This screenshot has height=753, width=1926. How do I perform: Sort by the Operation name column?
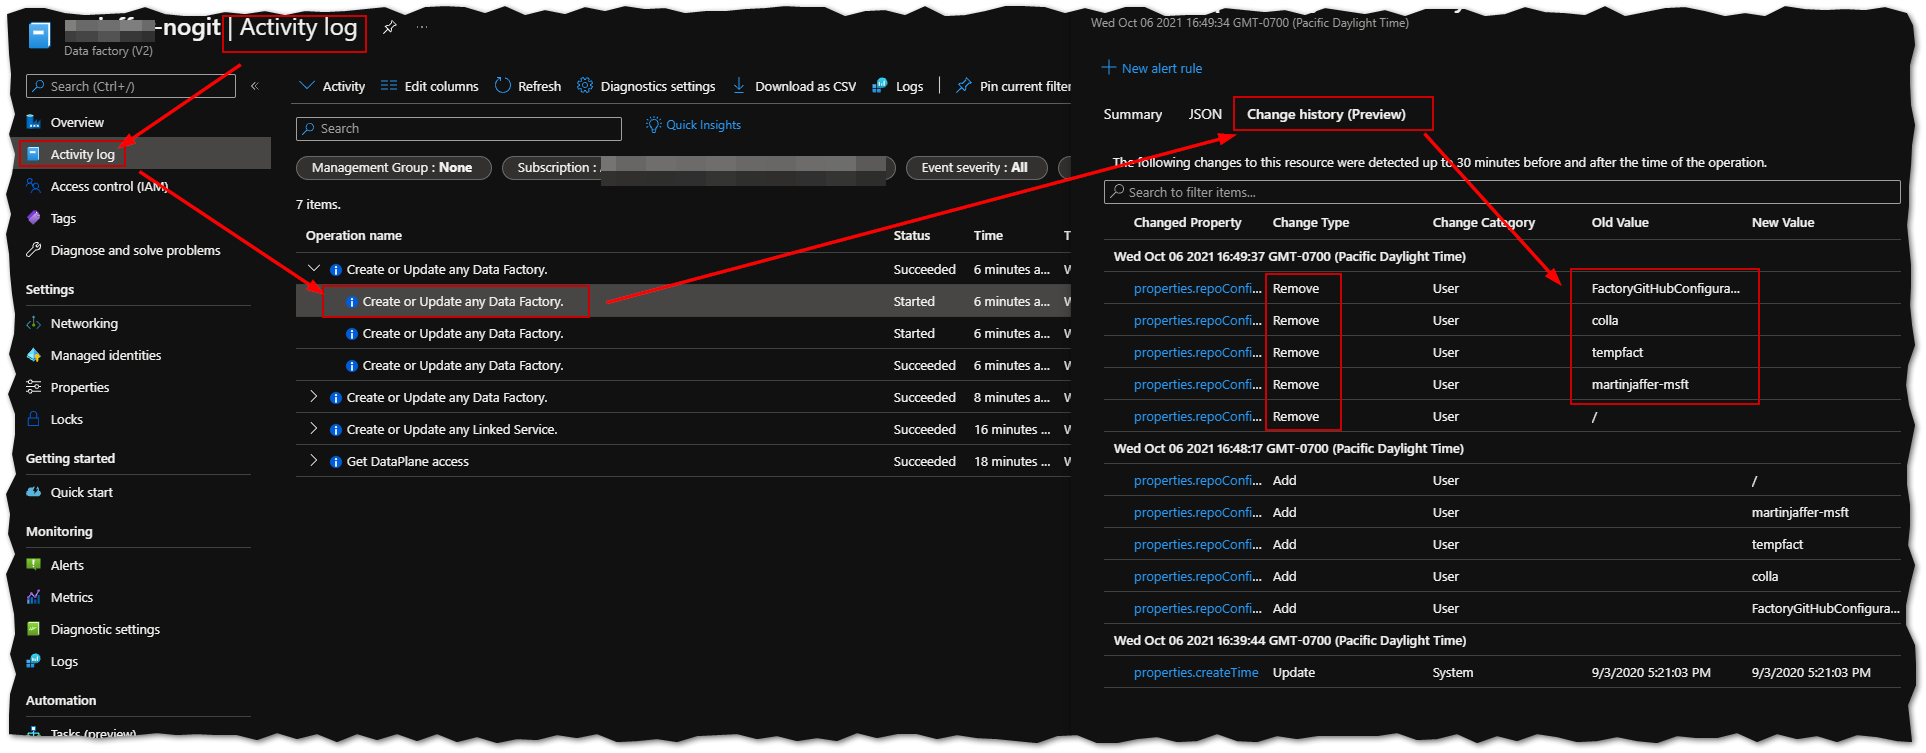[x=354, y=235]
